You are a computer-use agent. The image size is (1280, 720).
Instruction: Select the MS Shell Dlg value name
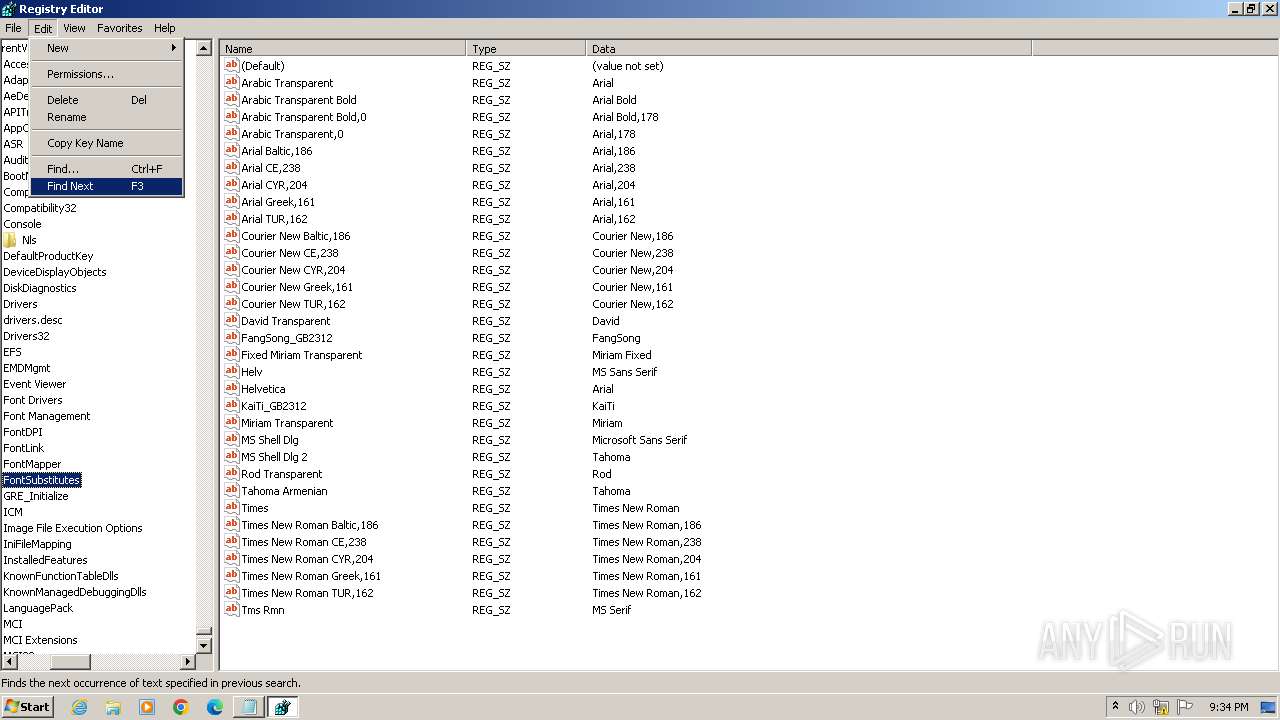[x=270, y=440]
